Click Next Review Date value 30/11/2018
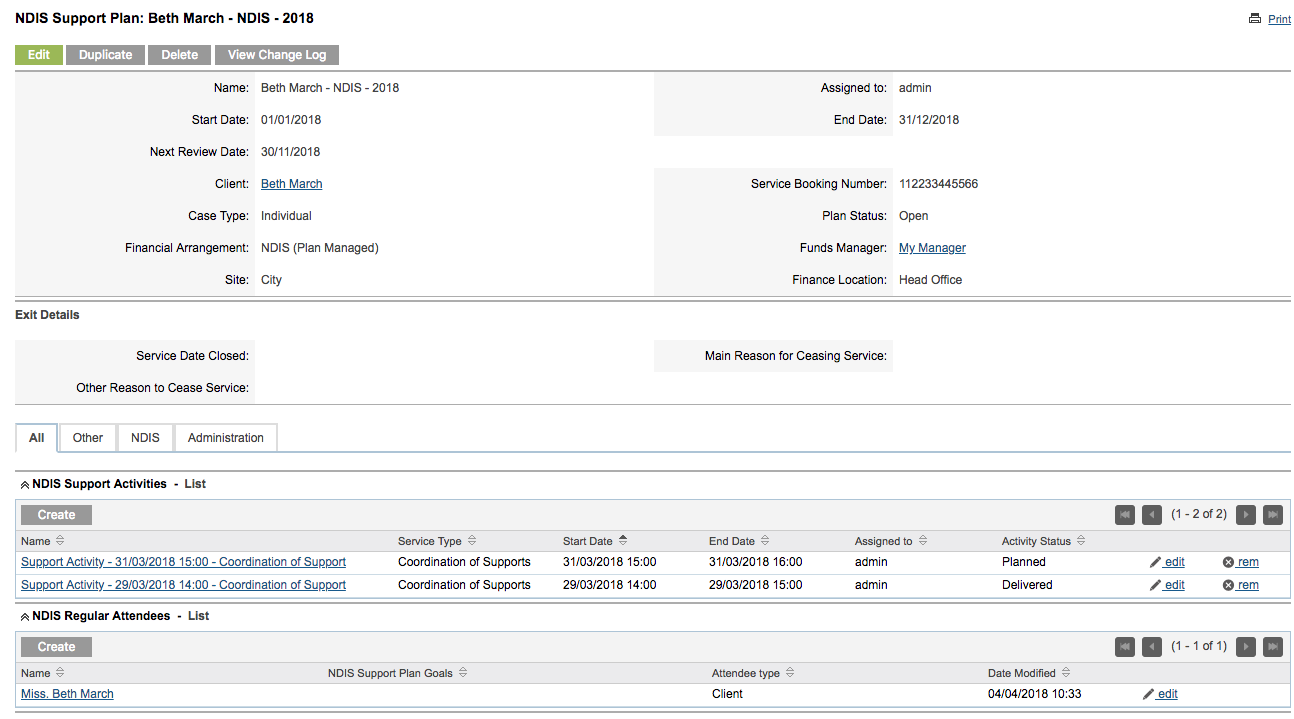1294x719 pixels. 291,152
